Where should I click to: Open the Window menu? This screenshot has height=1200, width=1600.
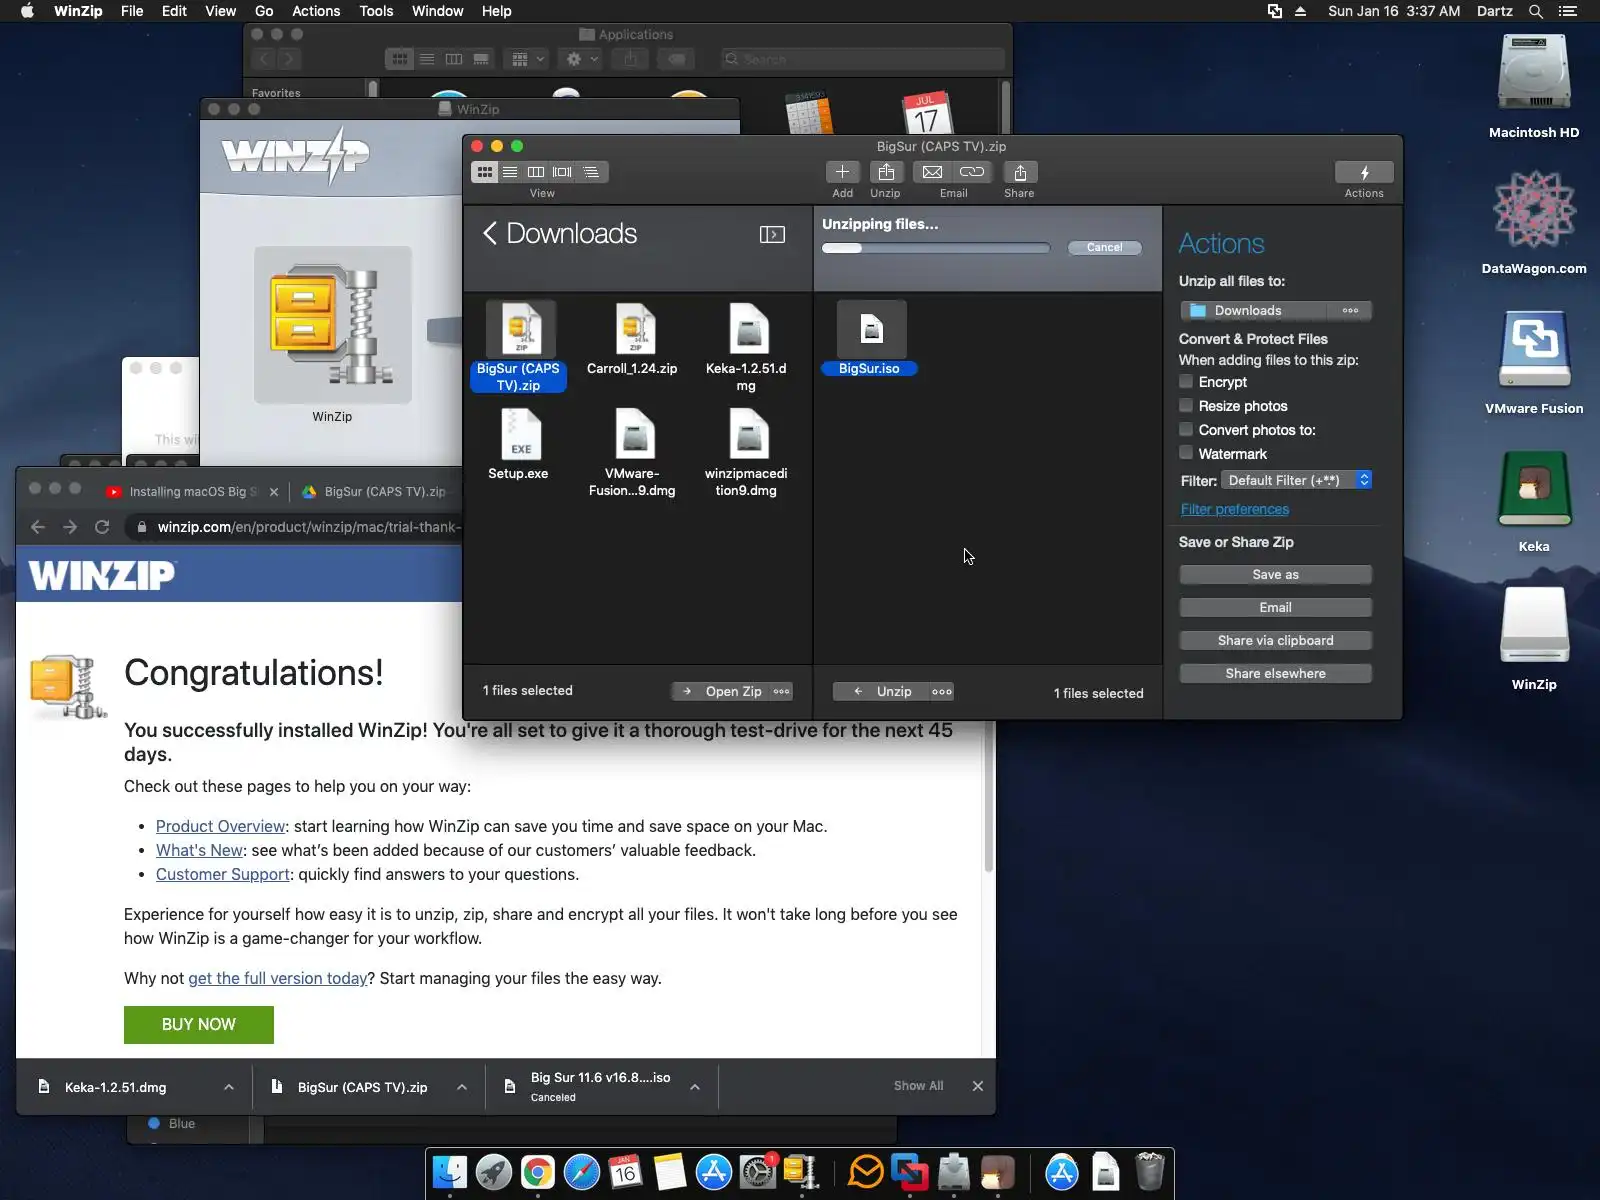(438, 11)
